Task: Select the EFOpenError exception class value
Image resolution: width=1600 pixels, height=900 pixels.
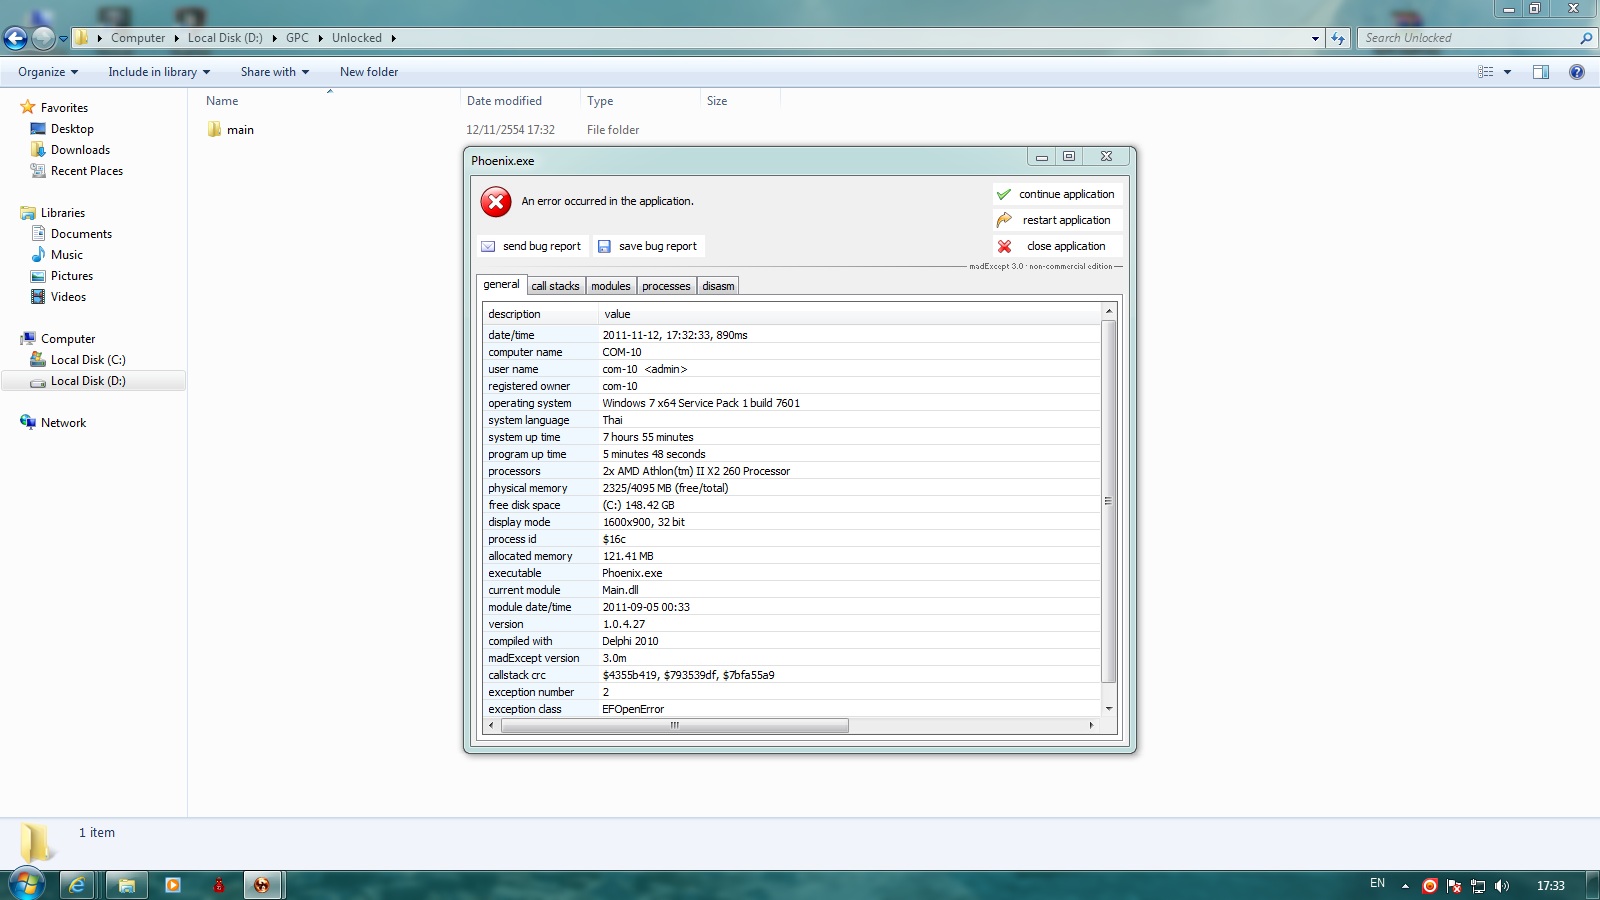Action: 633,709
